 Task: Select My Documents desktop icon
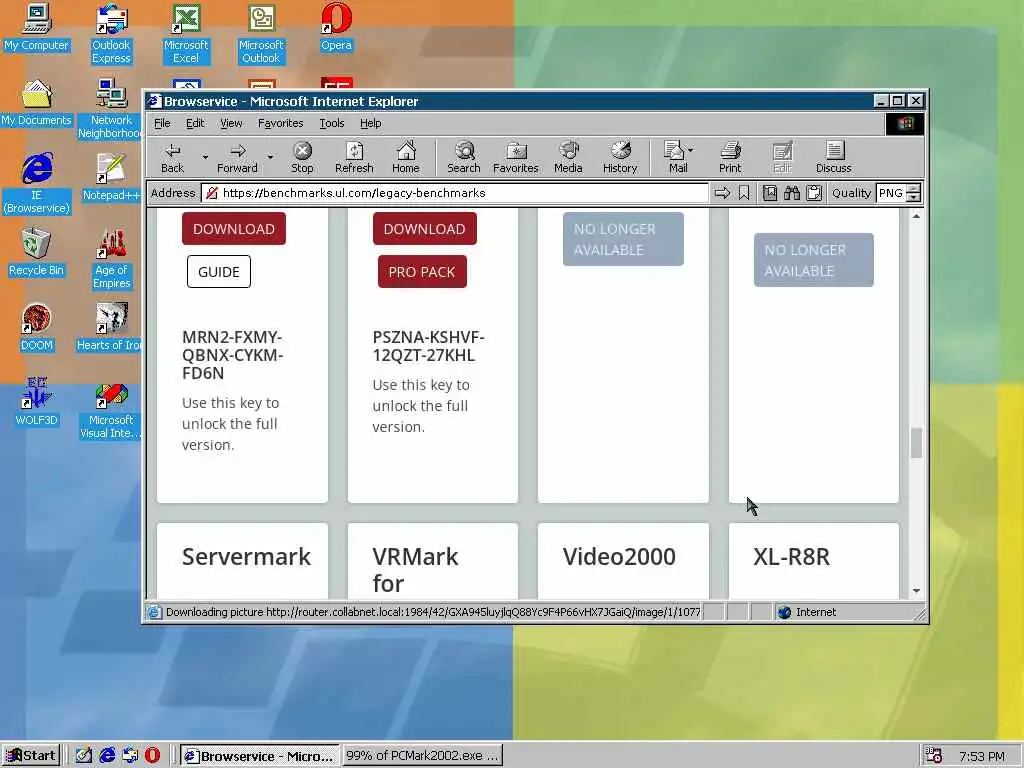pos(37,103)
